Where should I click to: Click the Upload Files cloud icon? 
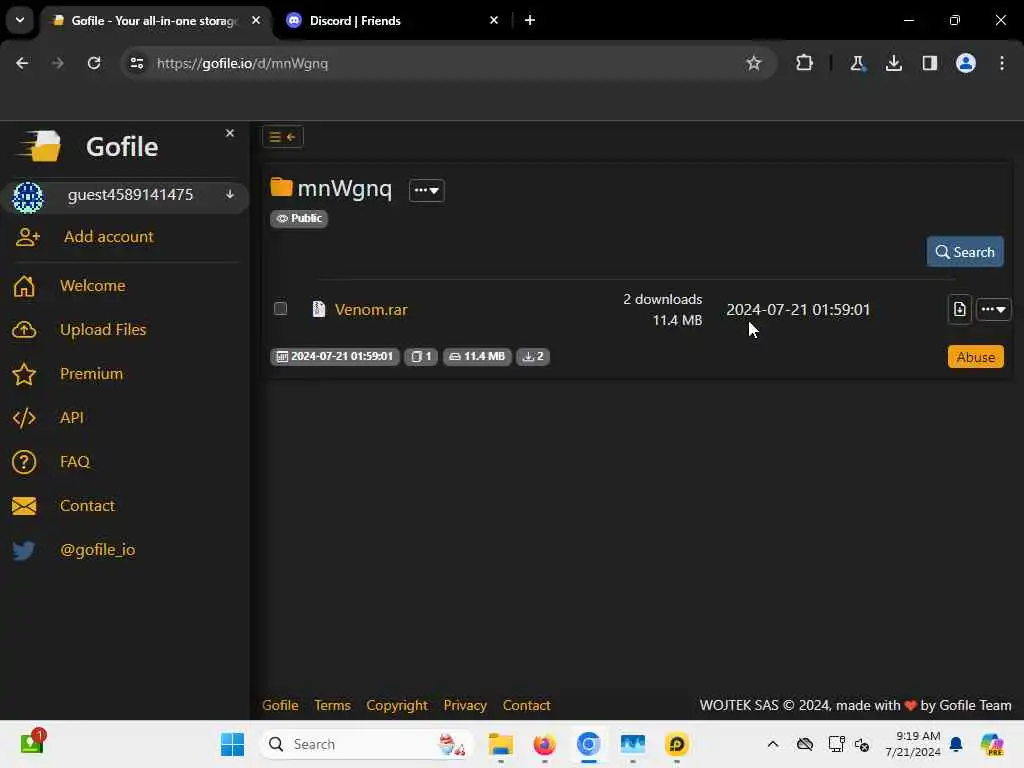click(24, 330)
